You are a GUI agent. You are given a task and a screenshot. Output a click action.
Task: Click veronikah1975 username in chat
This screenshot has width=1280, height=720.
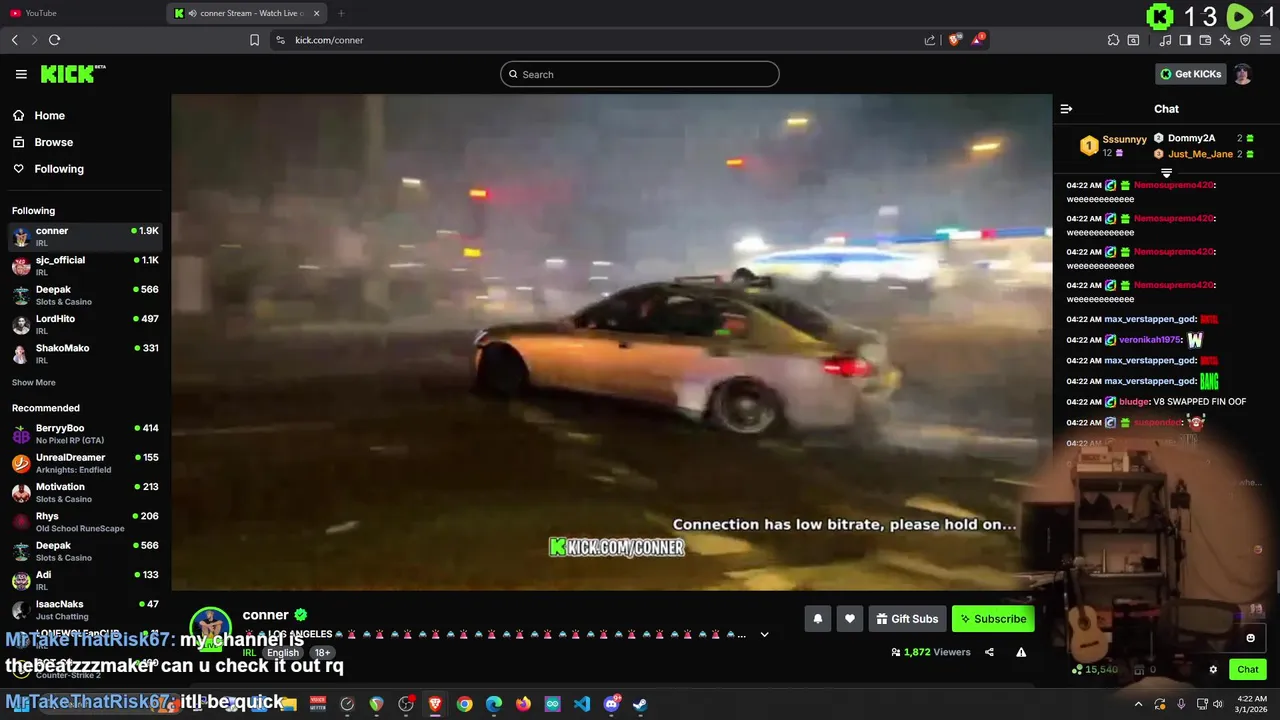(x=1150, y=340)
